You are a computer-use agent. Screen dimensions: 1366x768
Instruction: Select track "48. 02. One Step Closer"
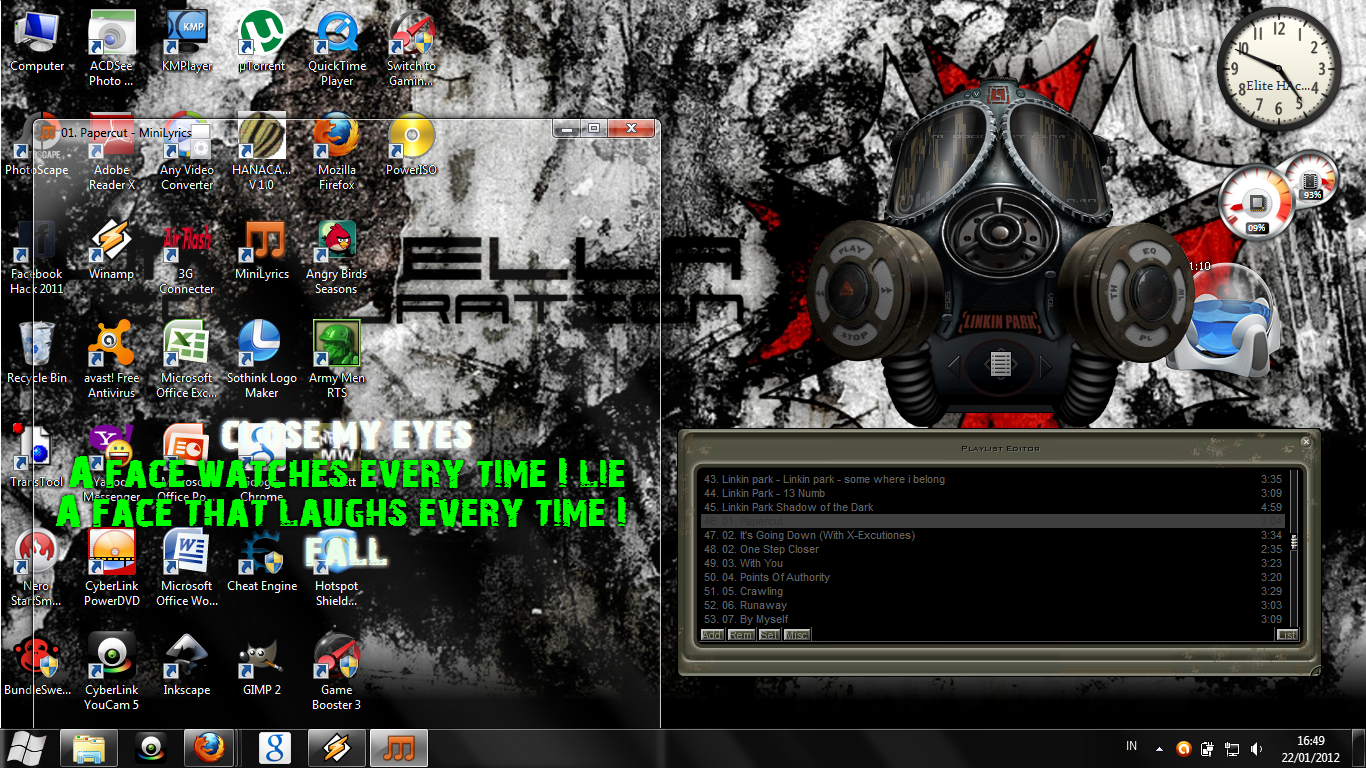click(993, 549)
